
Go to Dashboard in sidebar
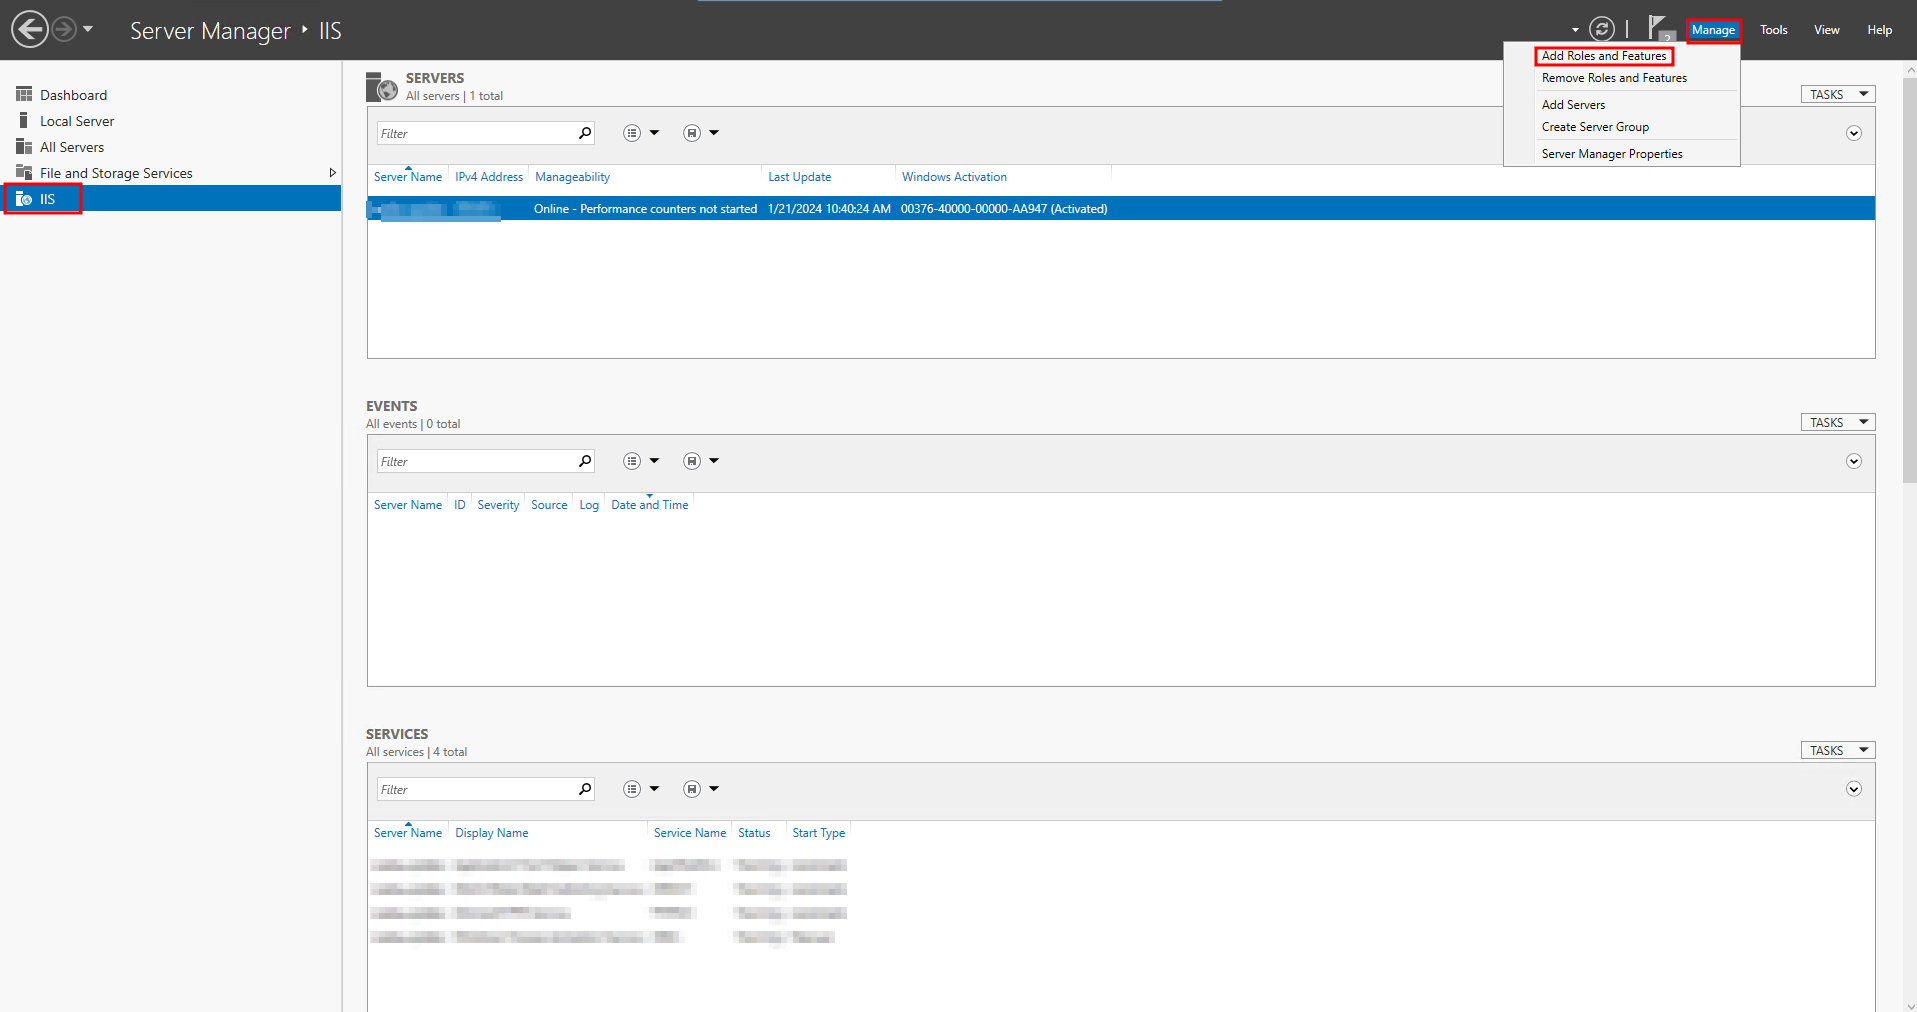point(73,95)
